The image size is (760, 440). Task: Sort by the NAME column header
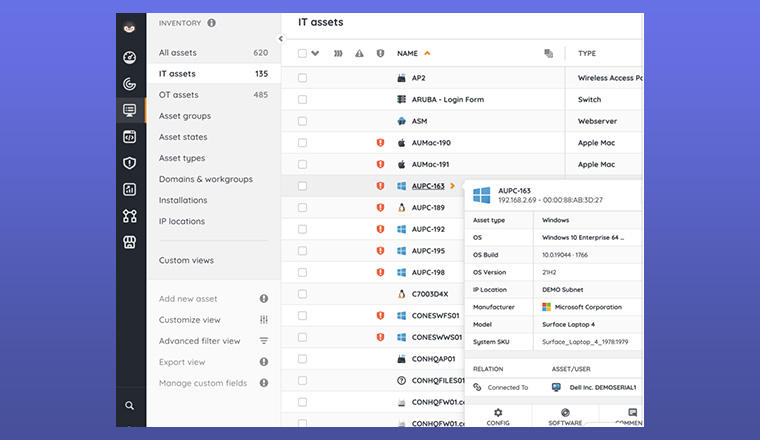(x=407, y=54)
